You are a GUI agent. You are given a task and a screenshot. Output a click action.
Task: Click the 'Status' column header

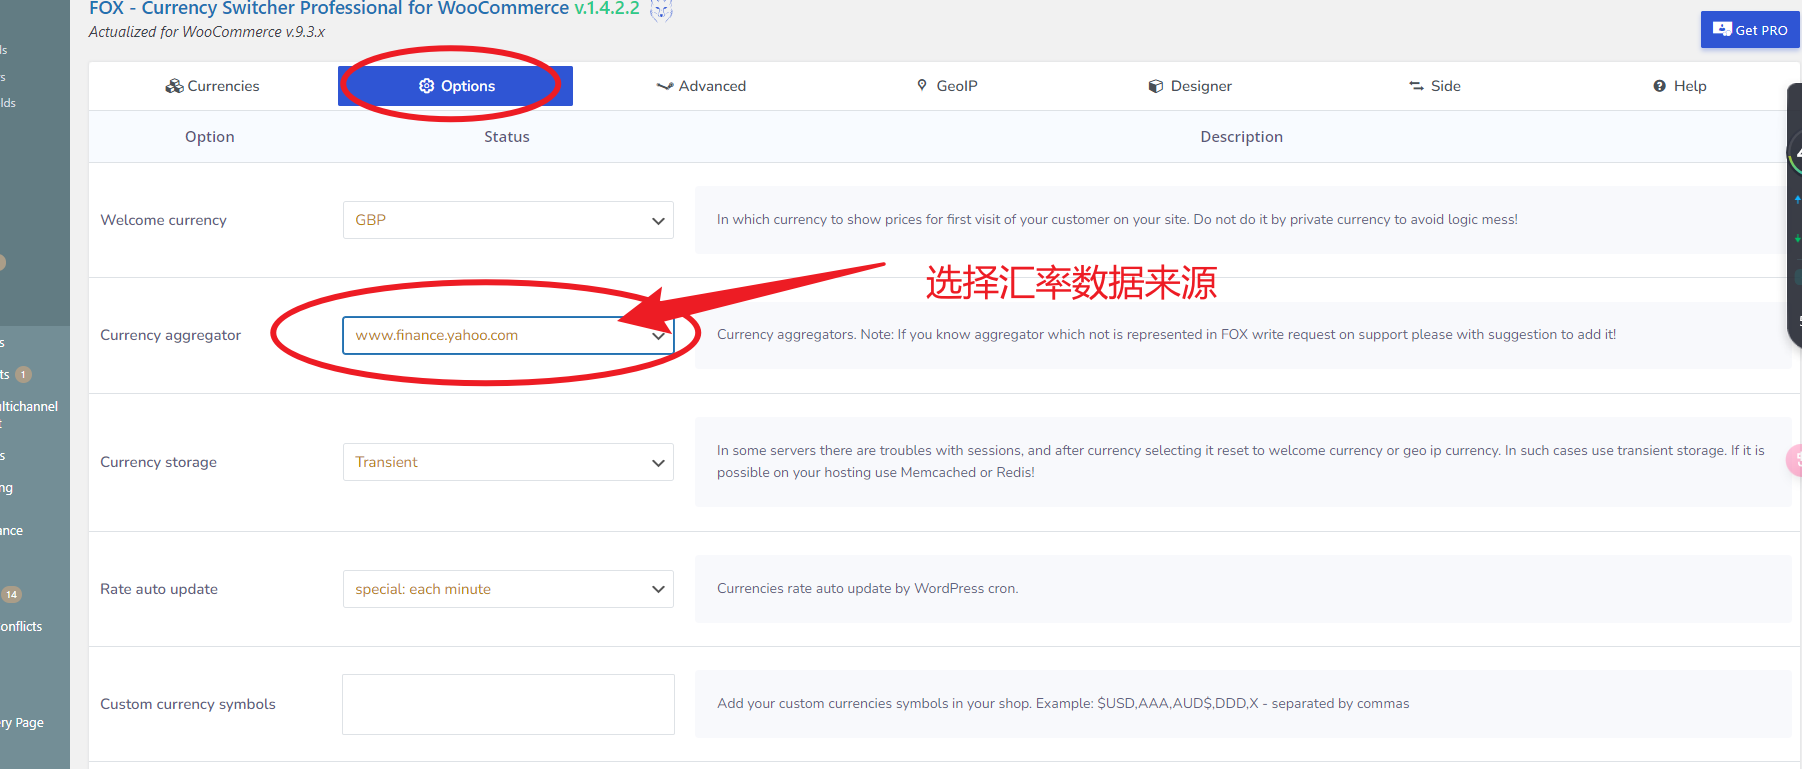(507, 137)
